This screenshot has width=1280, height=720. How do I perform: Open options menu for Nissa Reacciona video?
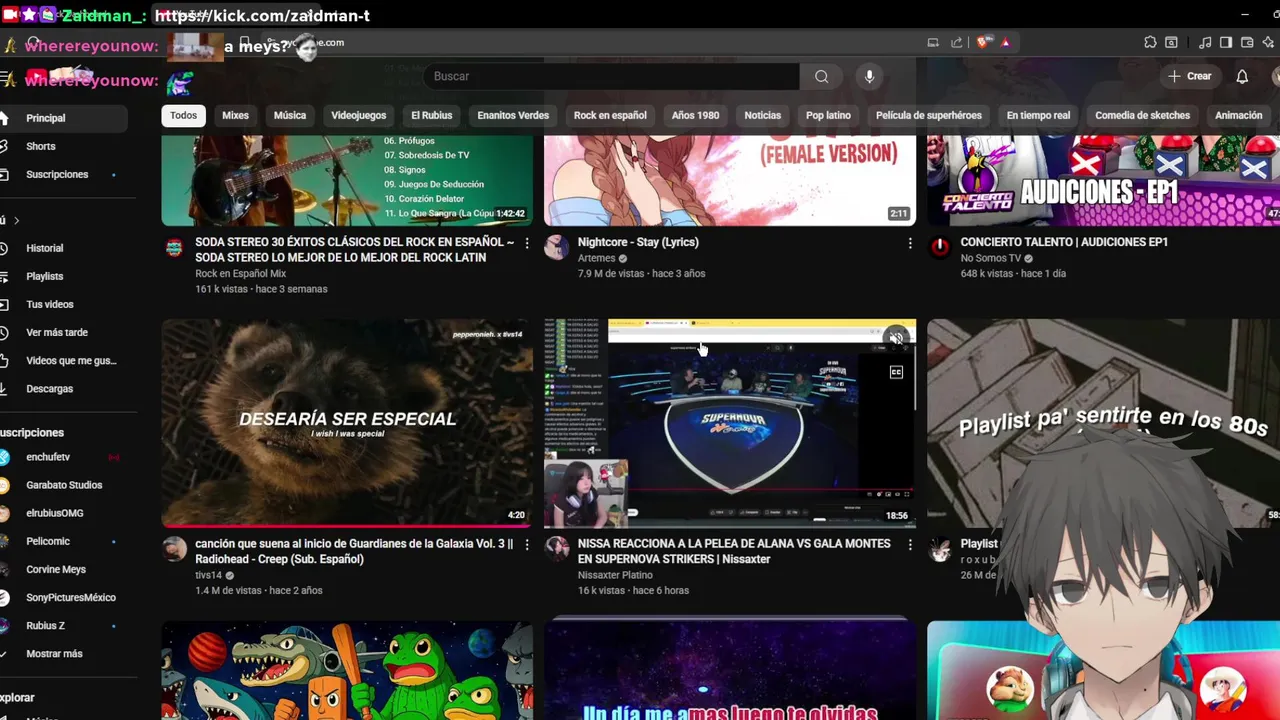tap(909, 545)
